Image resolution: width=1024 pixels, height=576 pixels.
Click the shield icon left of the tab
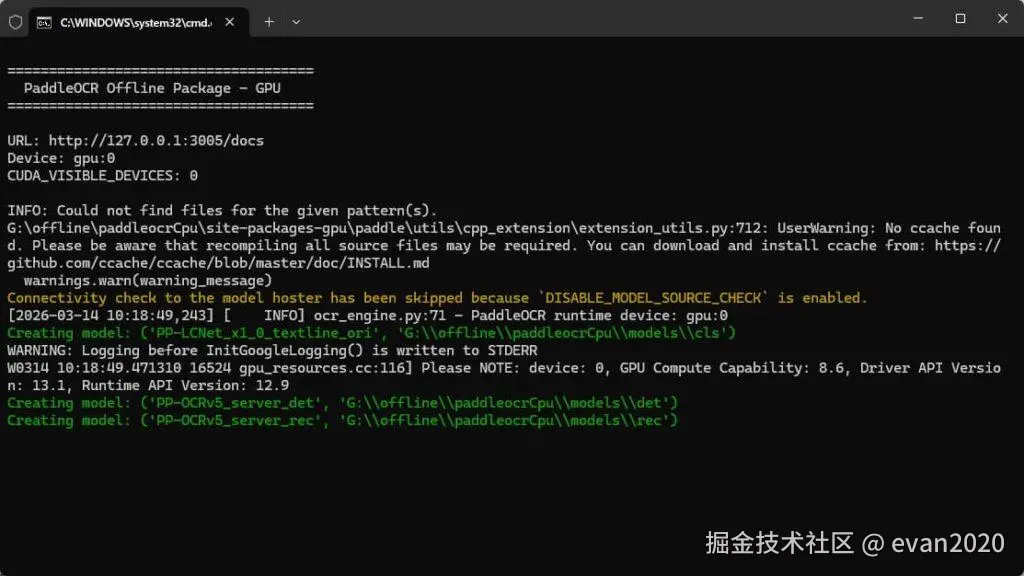click(16, 22)
